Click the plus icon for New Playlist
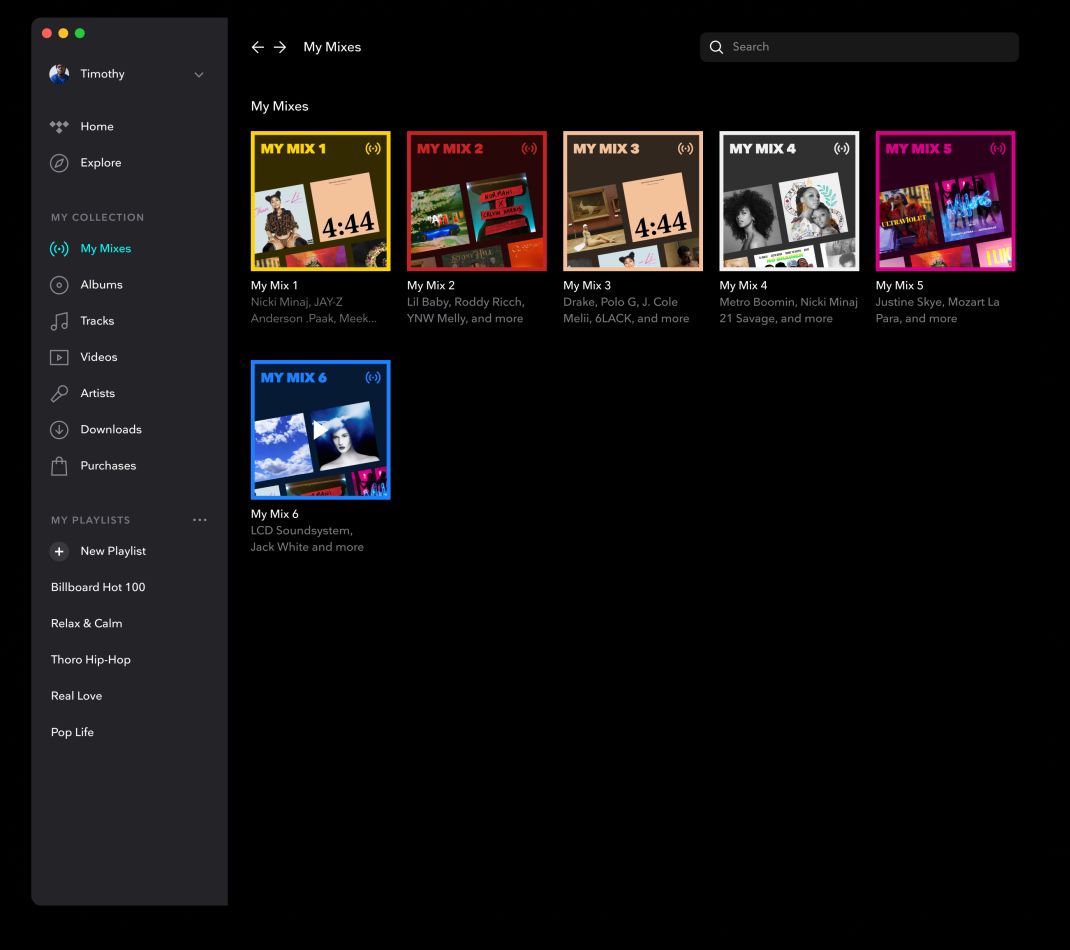Image resolution: width=1070 pixels, height=950 pixels. 59,551
